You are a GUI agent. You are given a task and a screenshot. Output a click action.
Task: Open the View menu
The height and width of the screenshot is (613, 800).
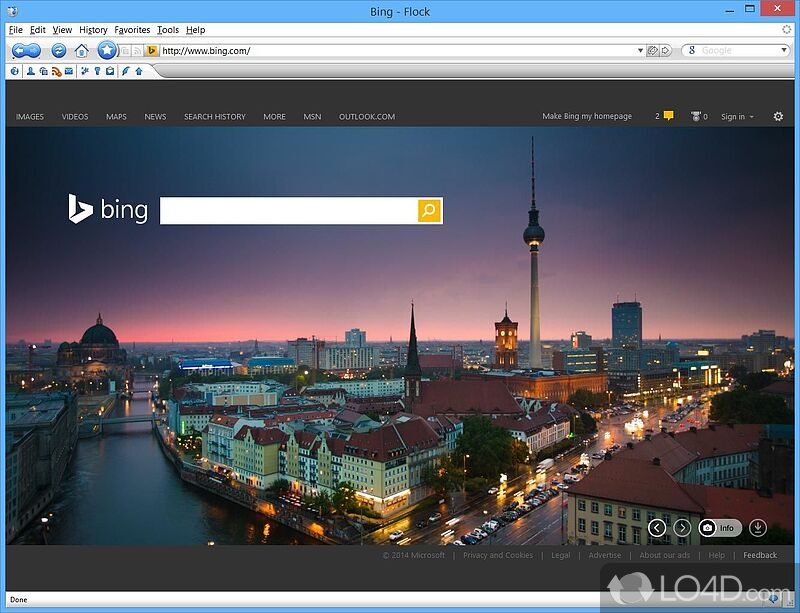[62, 30]
